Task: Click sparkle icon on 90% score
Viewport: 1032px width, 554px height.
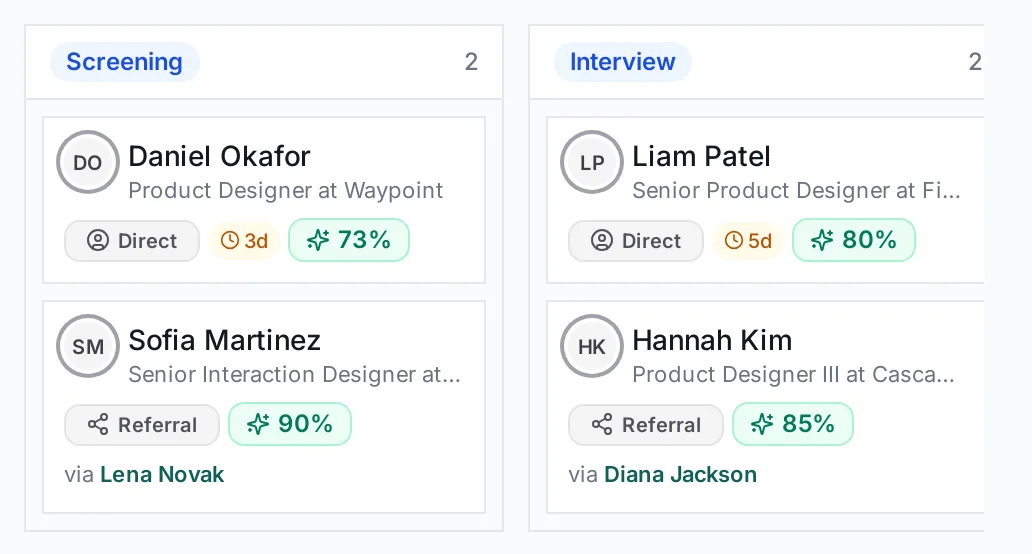Action: (258, 424)
